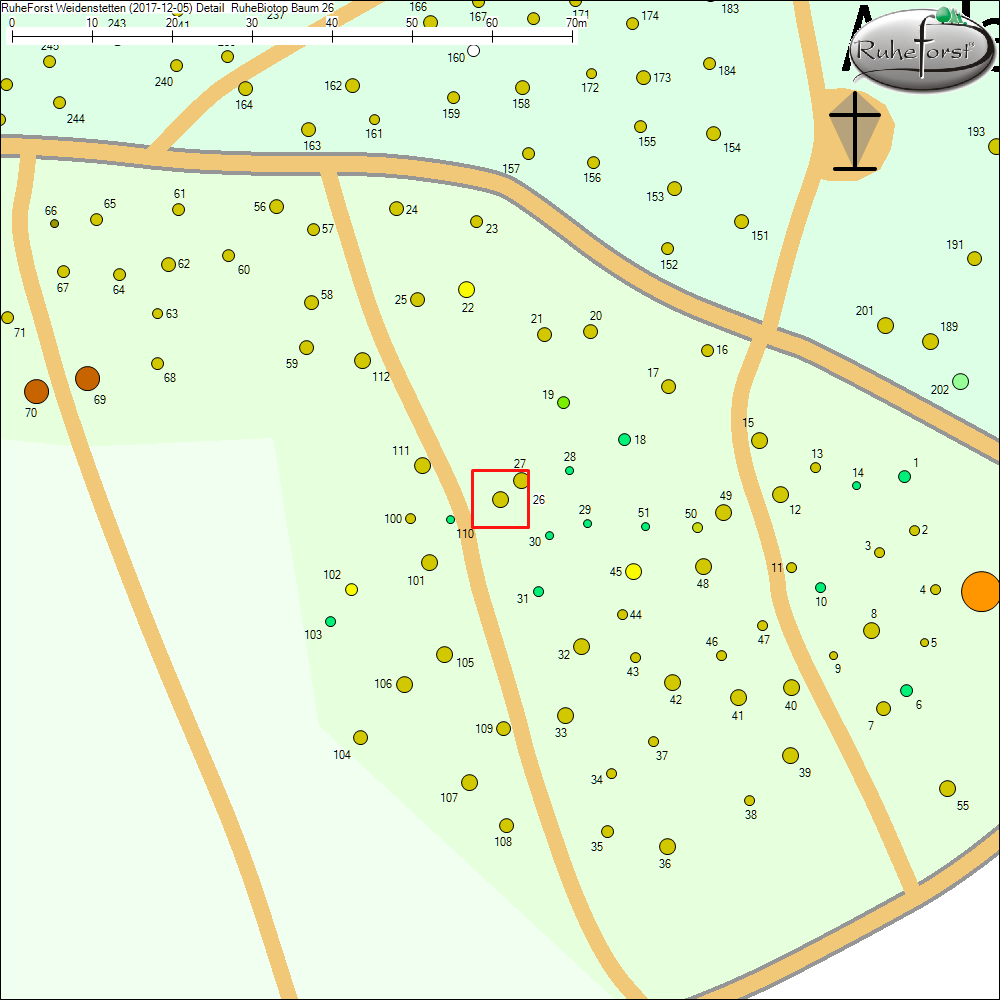Image resolution: width=1000 pixels, height=1000 pixels.
Task: Select tree marker 27
Action: tap(521, 480)
